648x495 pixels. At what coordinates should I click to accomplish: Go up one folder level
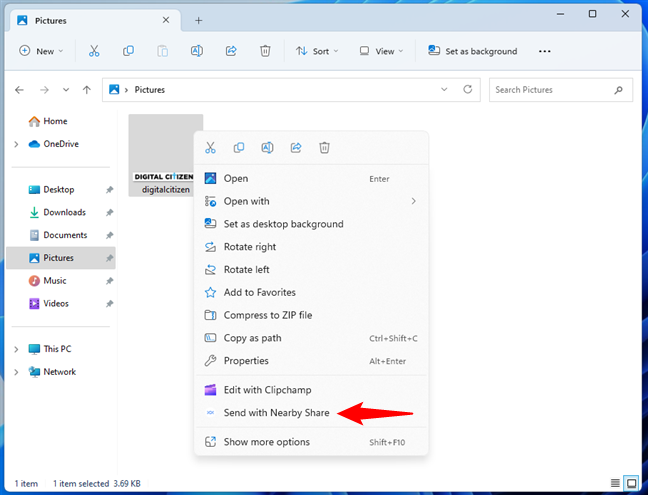coord(87,90)
